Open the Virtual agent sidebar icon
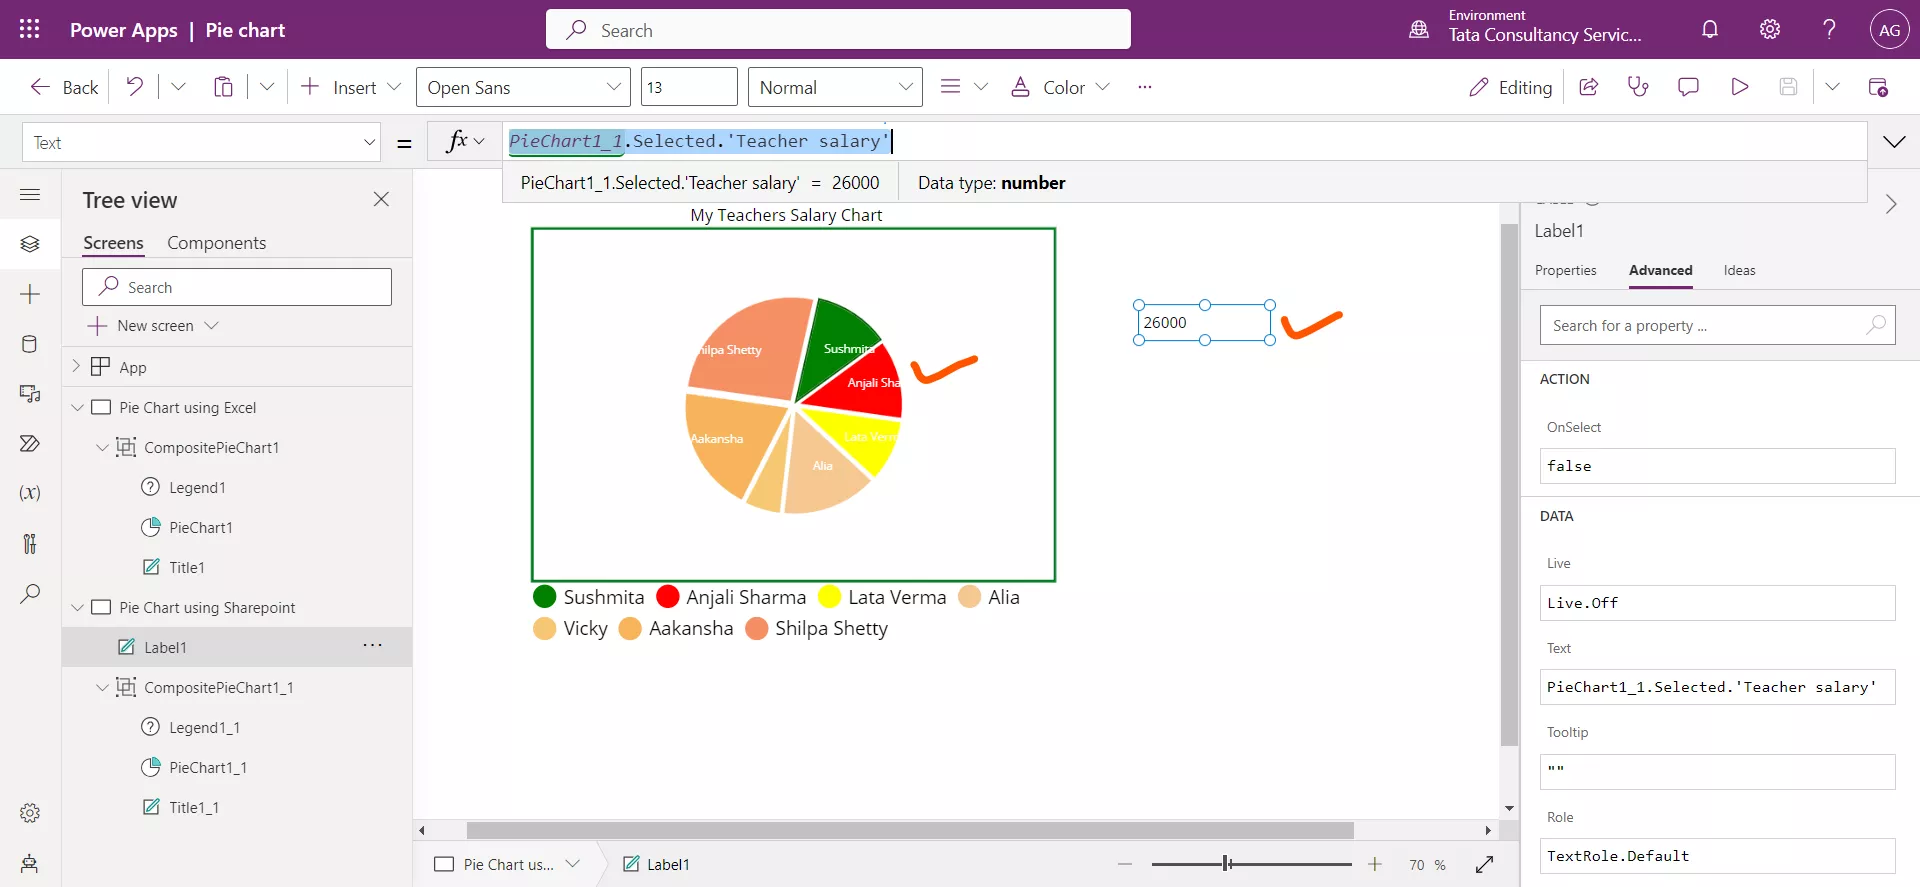Screen dimensions: 1920x887 (x=30, y=863)
